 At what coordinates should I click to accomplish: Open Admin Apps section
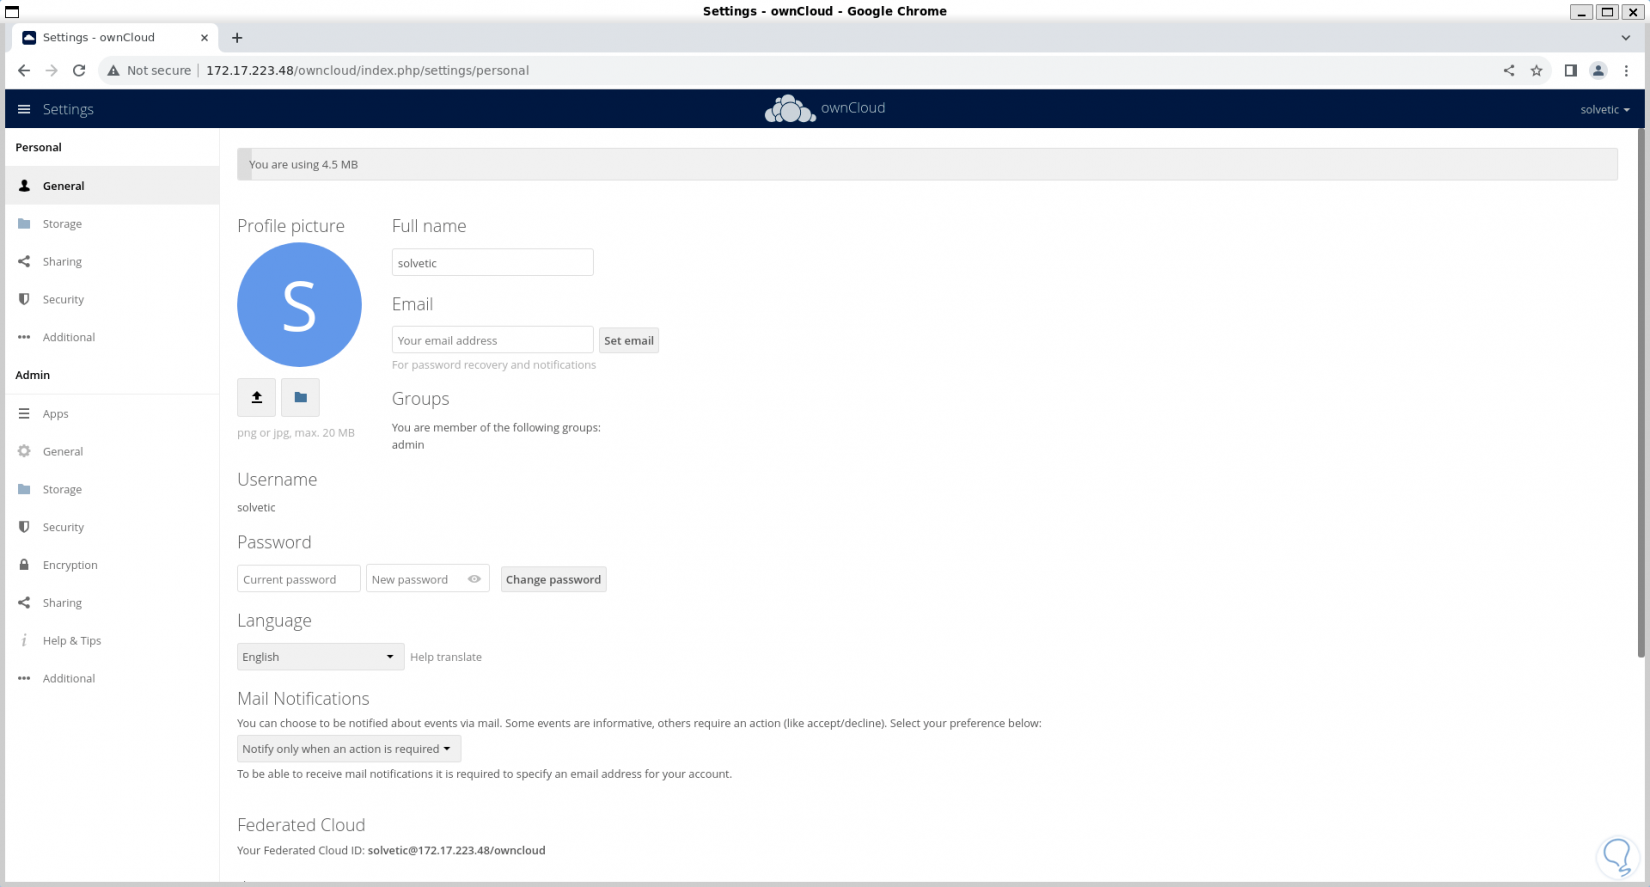[x=112, y=414]
